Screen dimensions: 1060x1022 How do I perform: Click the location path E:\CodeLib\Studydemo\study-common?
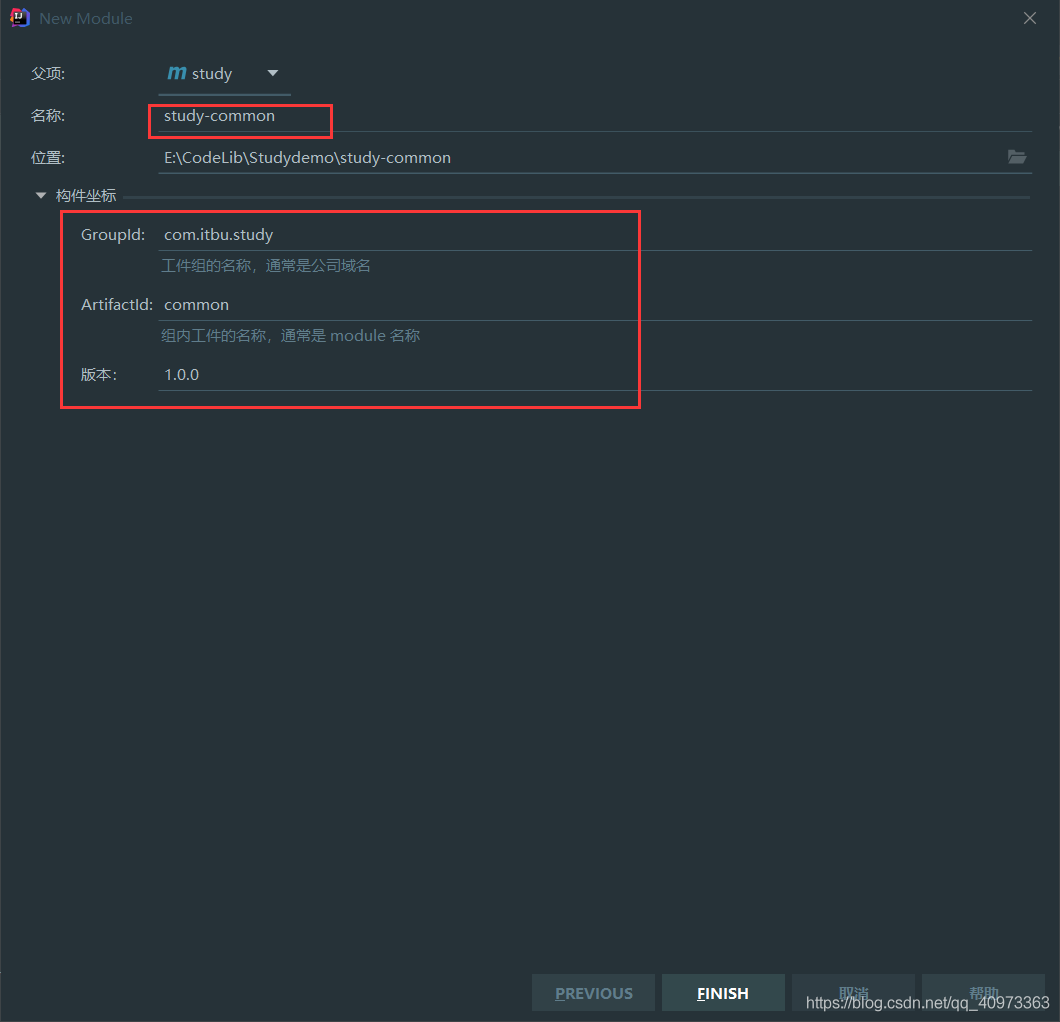307,157
